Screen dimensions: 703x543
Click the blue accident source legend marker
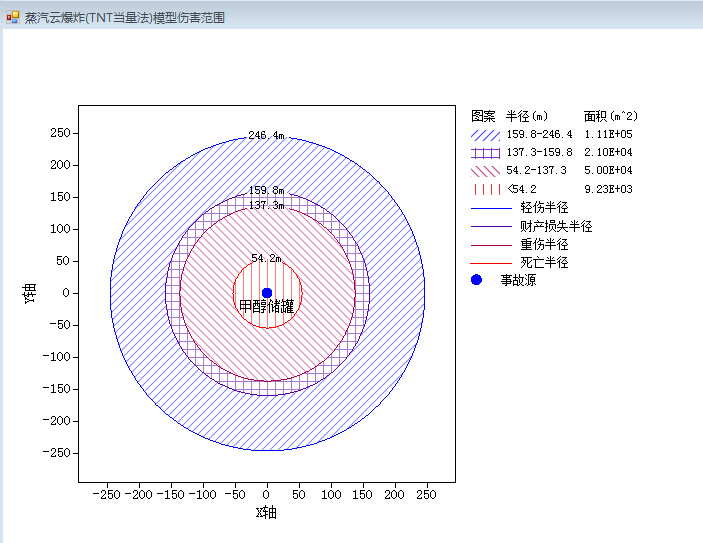pyautogui.click(x=476, y=280)
